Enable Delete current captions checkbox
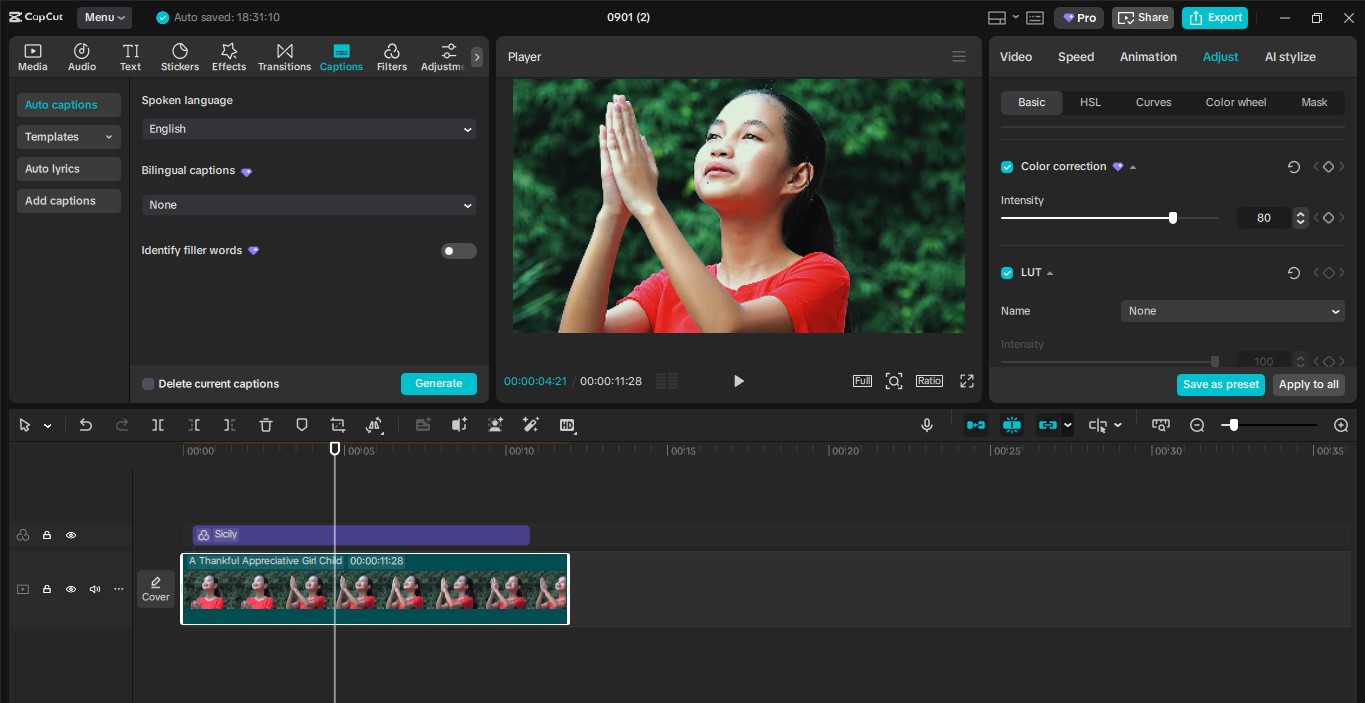Viewport: 1365px width, 703px height. tap(148, 384)
